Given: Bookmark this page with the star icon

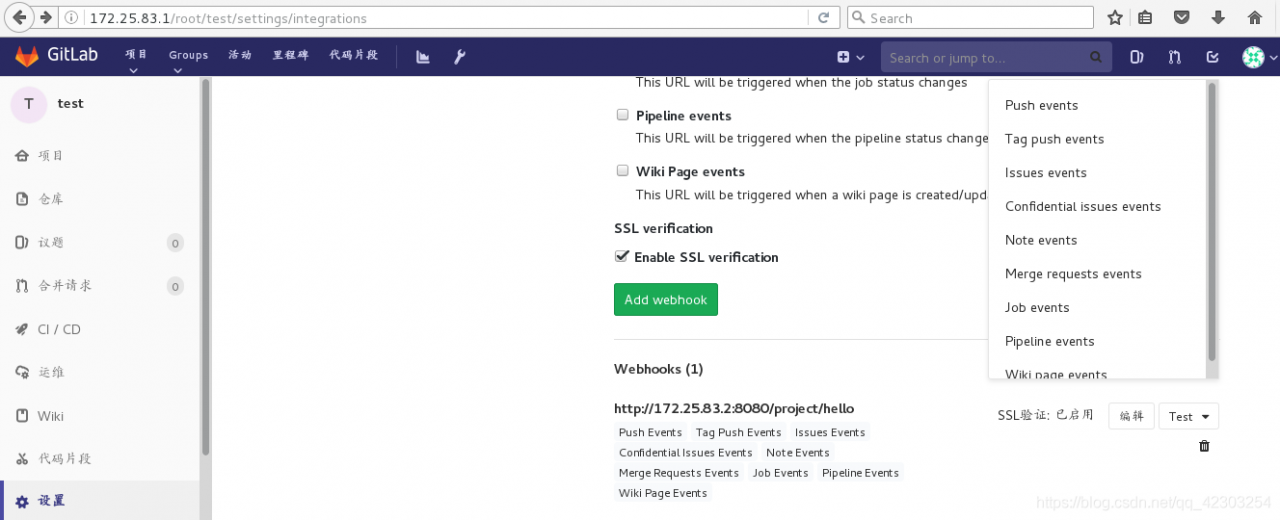Looking at the screenshot, I should tap(1115, 18).
